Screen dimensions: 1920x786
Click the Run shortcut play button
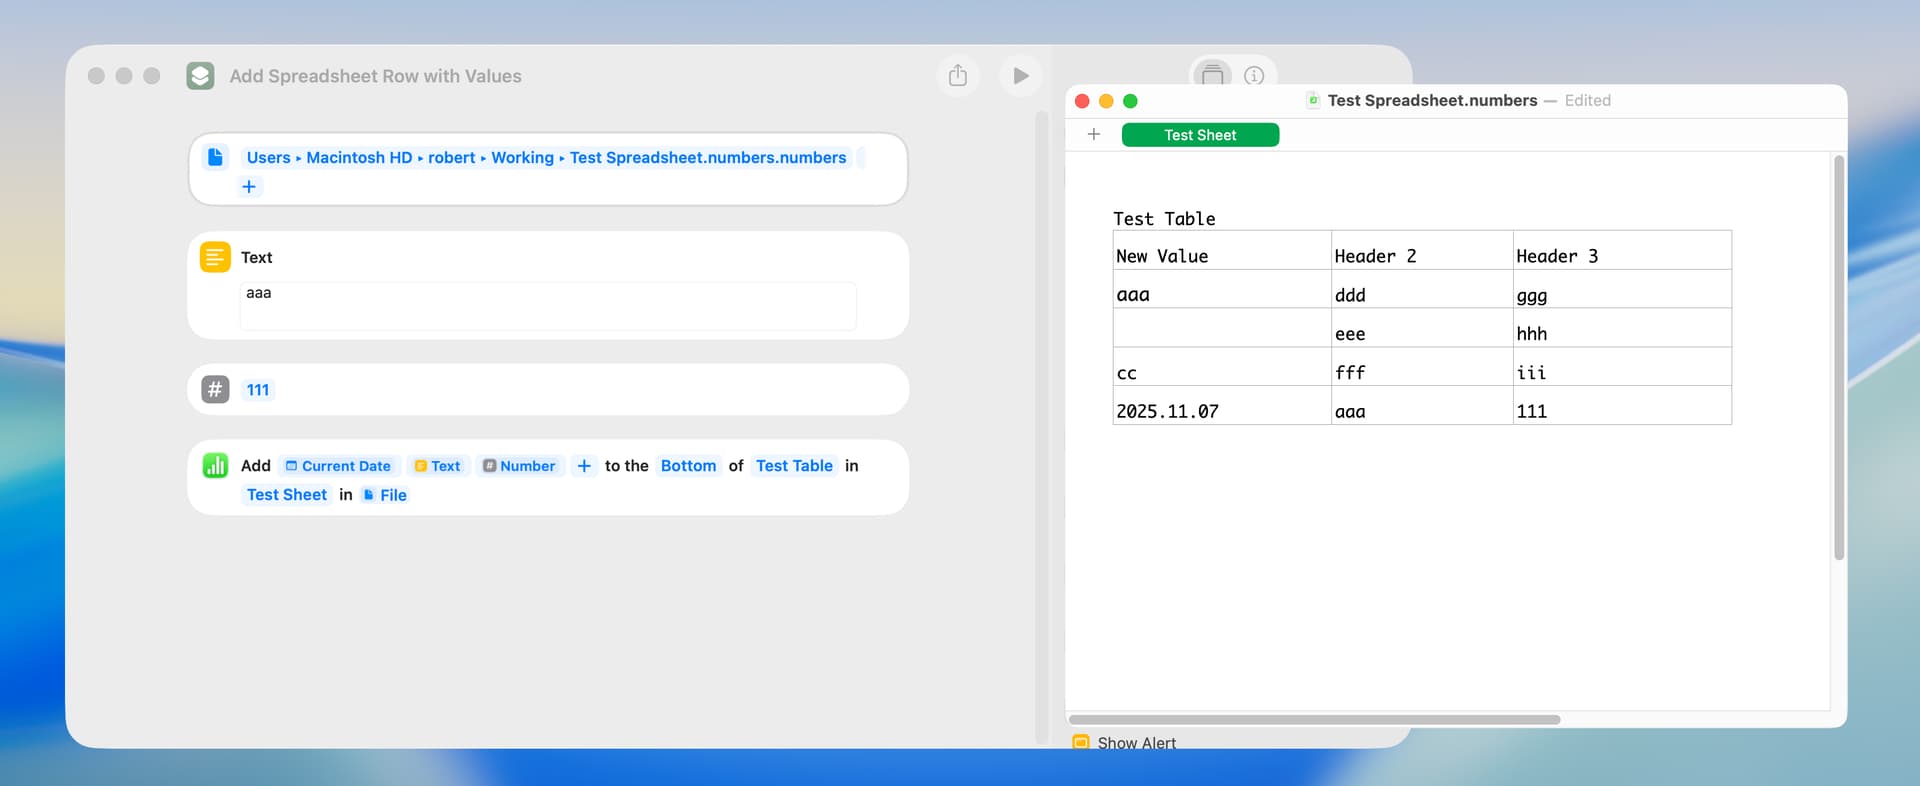(x=1020, y=76)
